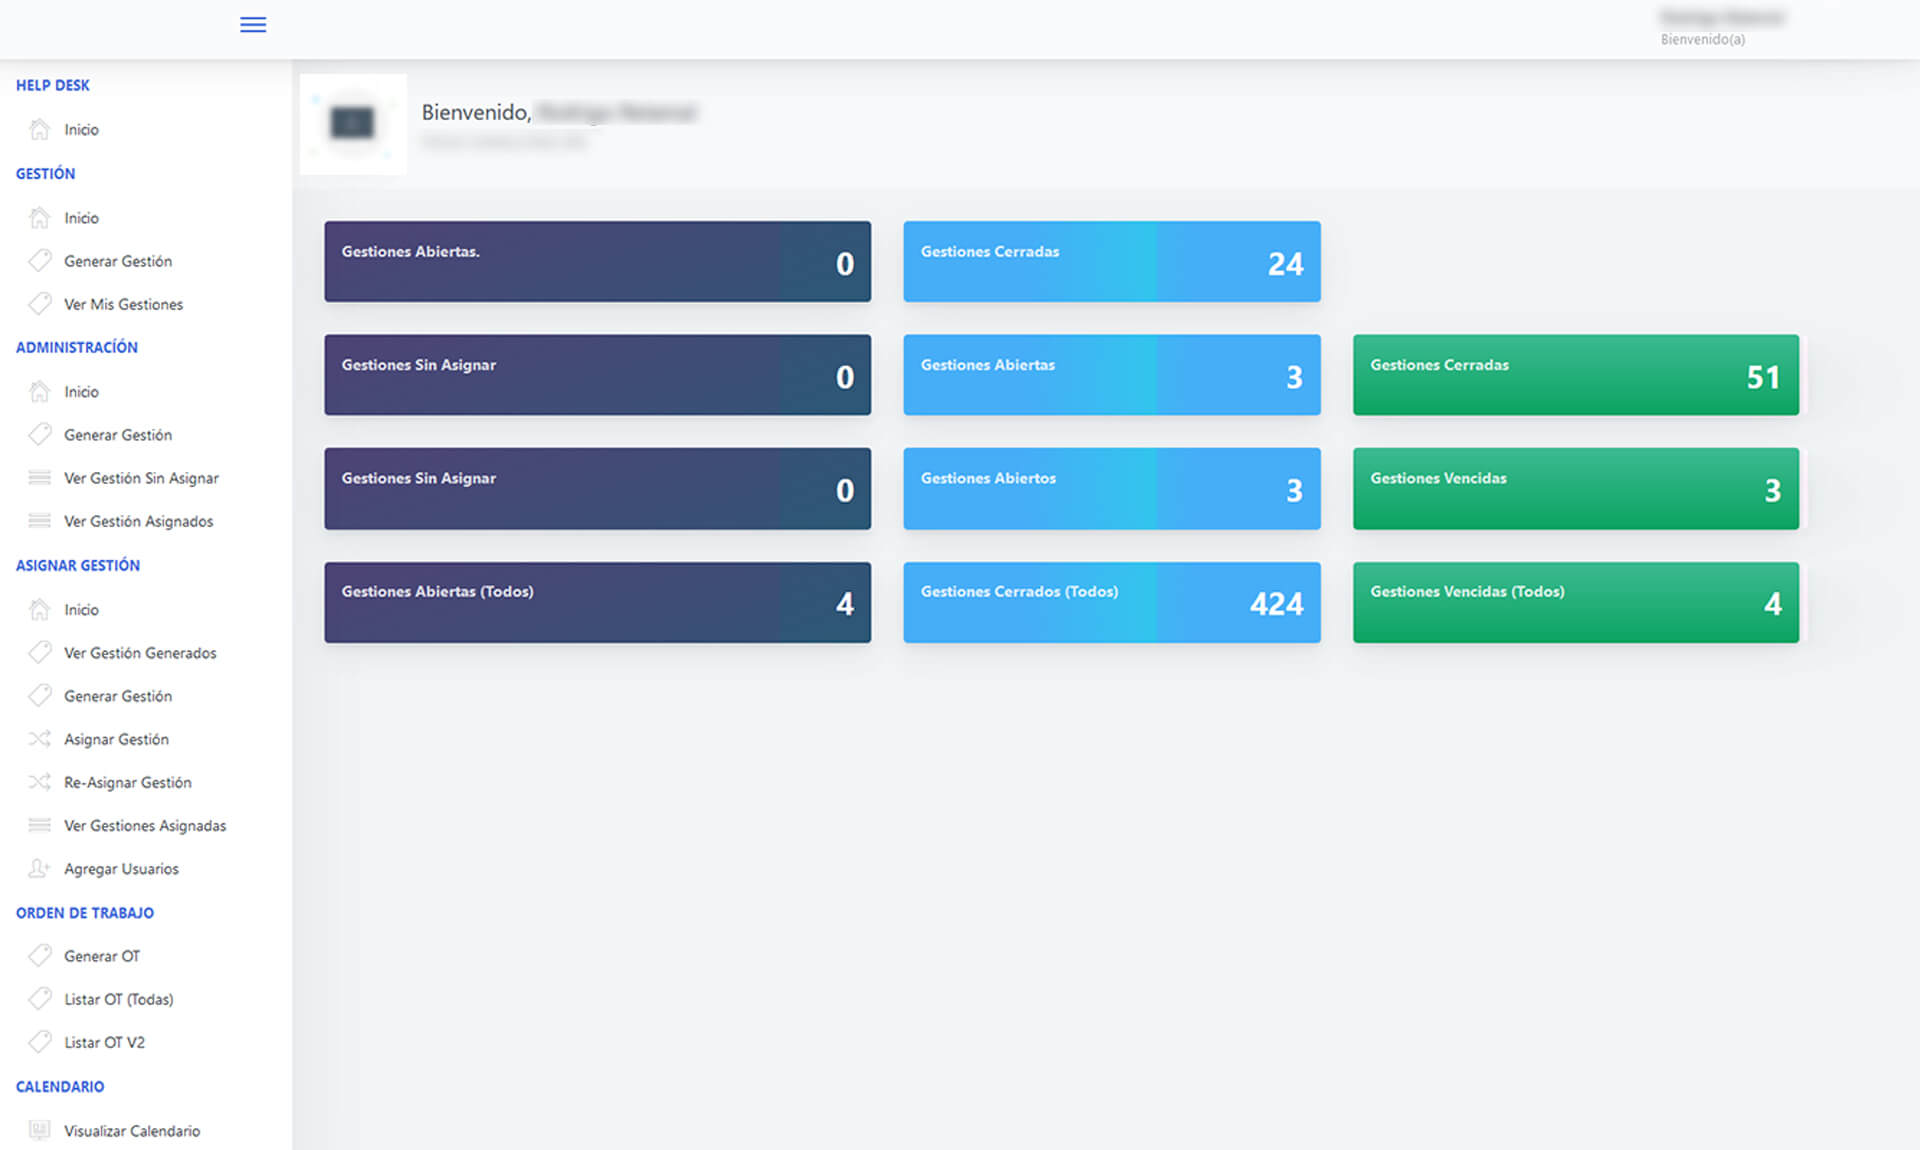
Task: Click home icon under Gestión section
Action: tap(40, 217)
